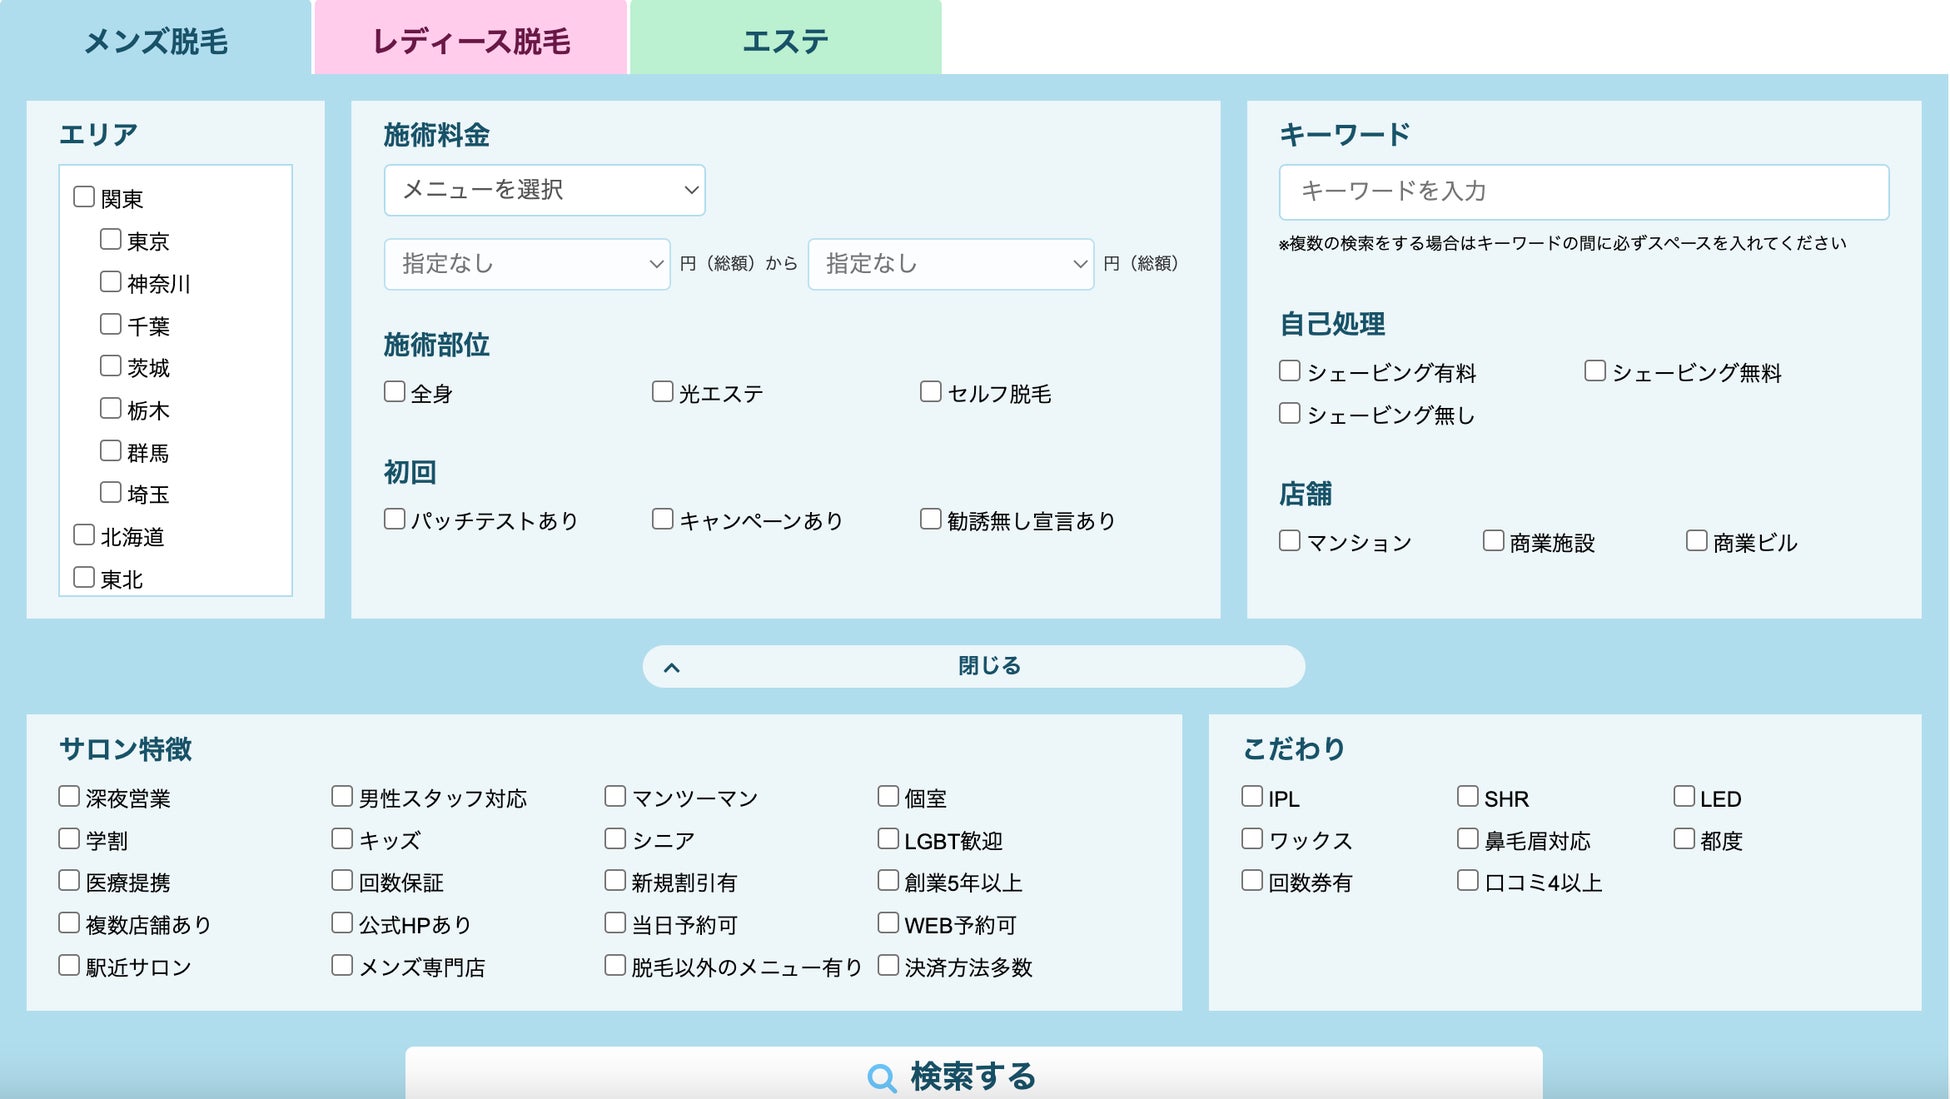Check the 商業施設 store type option
Screen dimensions: 1950x1099
click(1493, 541)
